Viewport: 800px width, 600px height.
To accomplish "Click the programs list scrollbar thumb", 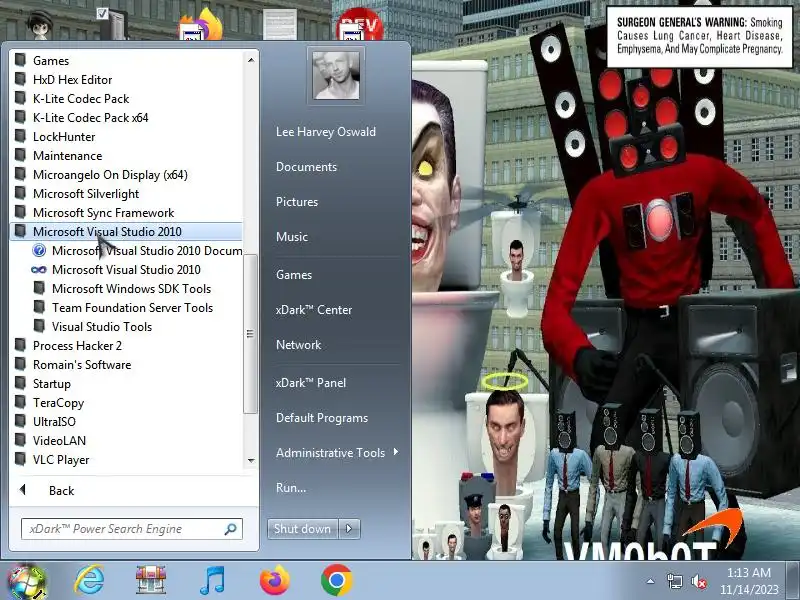I will [250, 334].
